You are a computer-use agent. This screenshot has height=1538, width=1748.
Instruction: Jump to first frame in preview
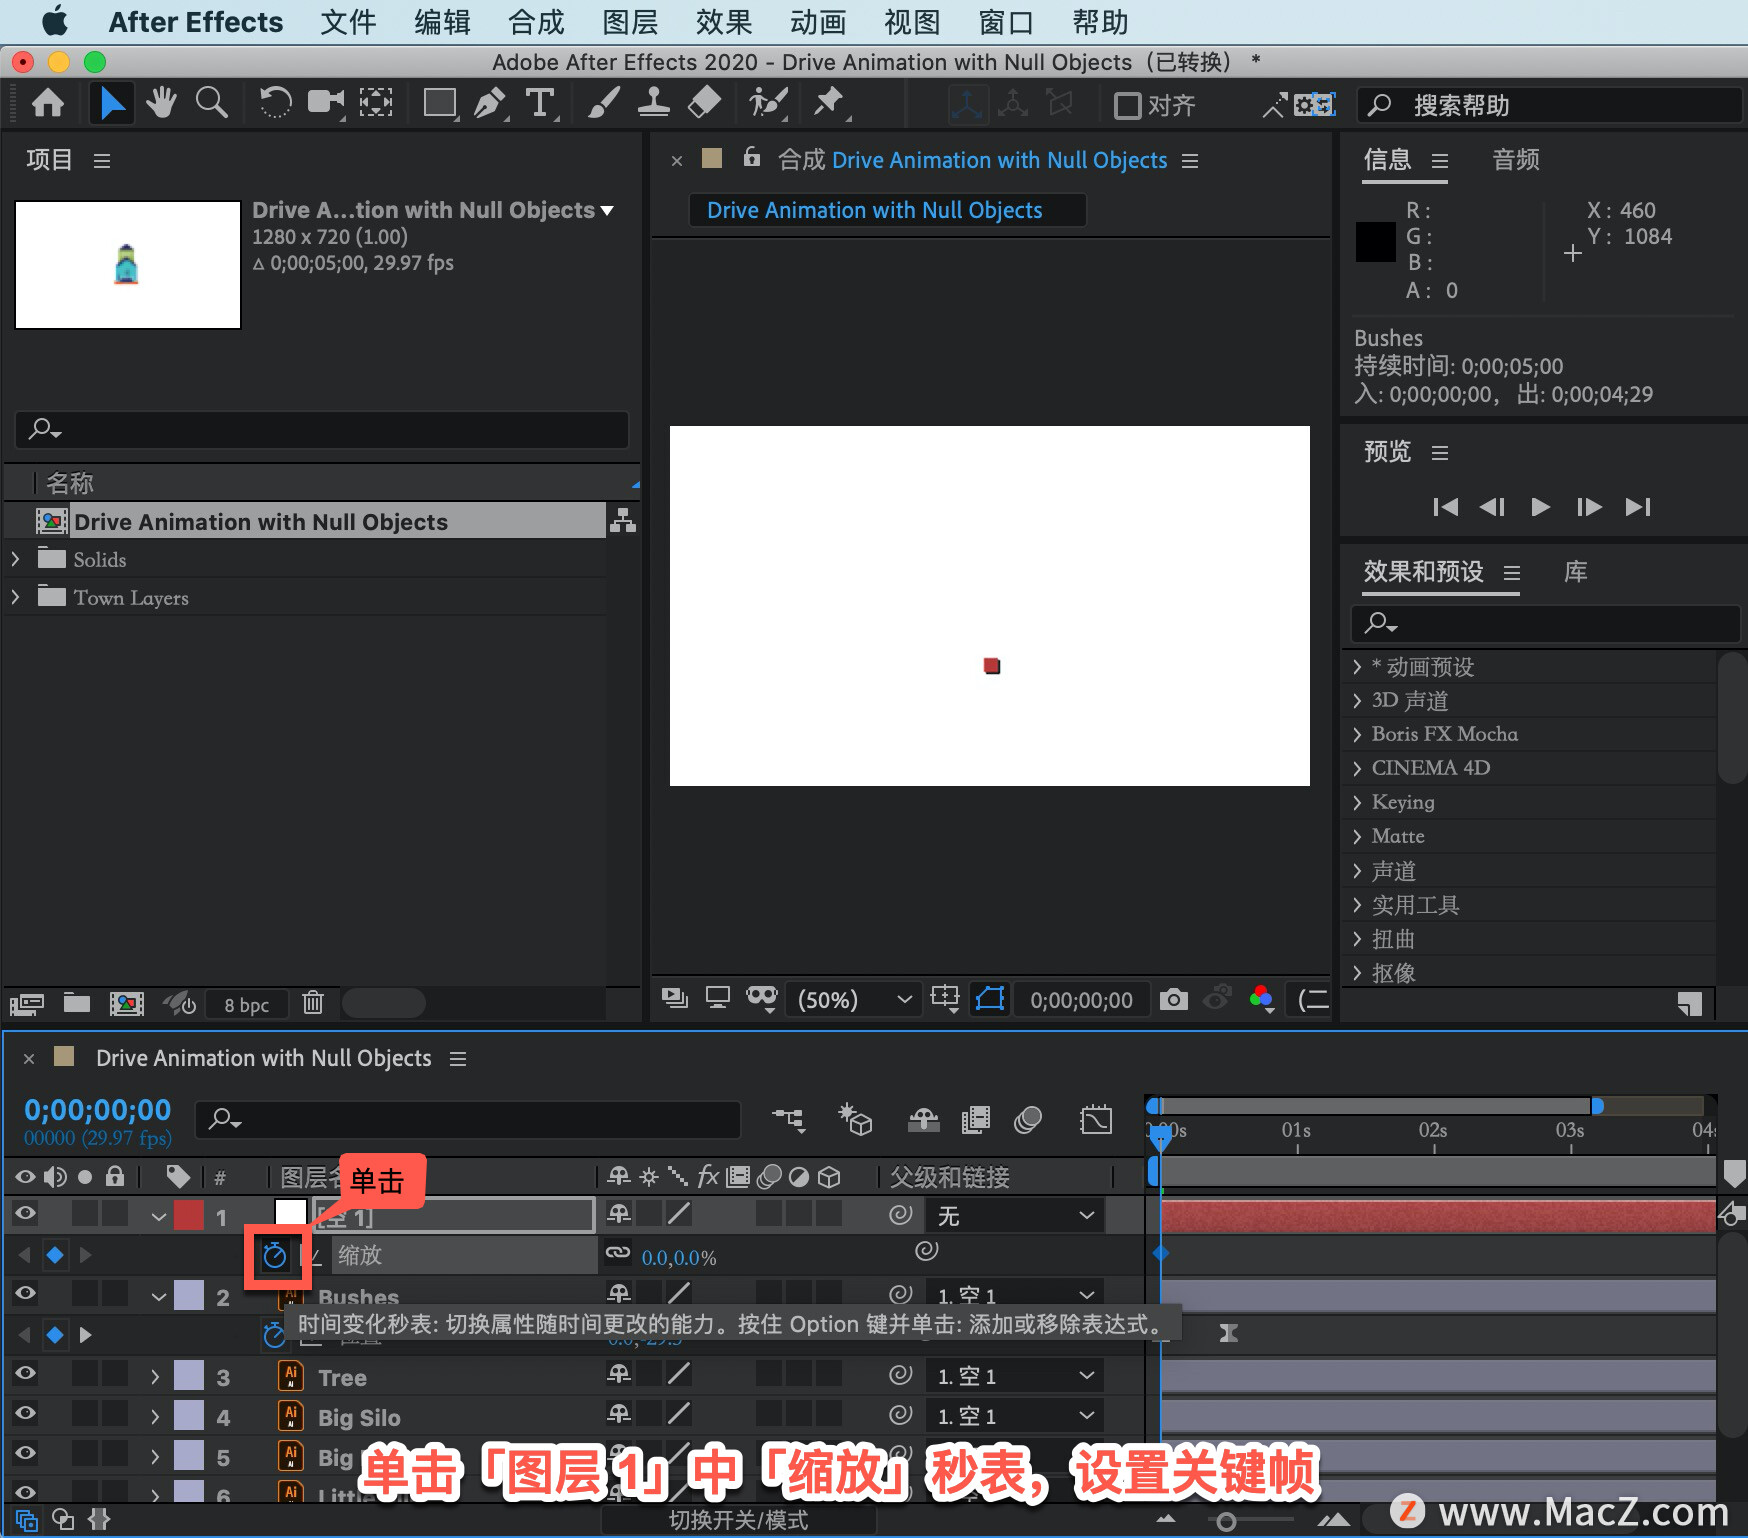tap(1445, 507)
